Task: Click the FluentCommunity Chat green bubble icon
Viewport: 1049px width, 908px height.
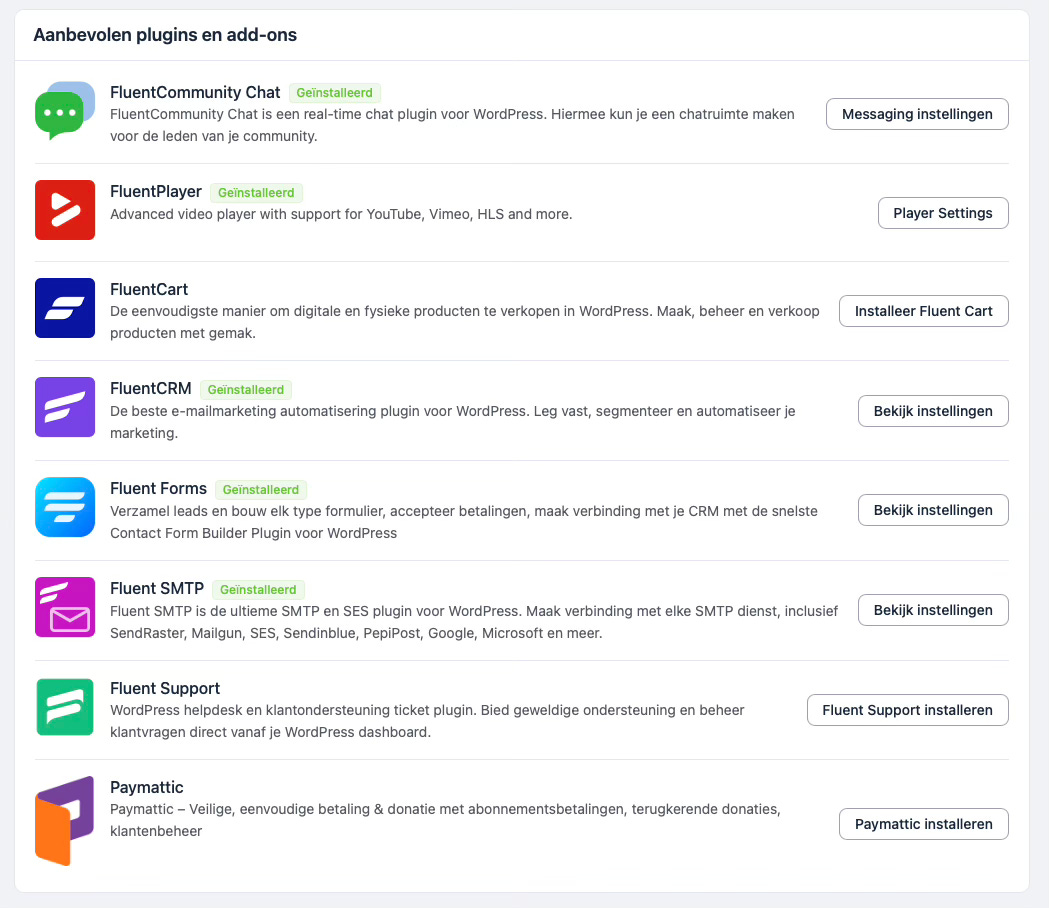Action: point(65,110)
